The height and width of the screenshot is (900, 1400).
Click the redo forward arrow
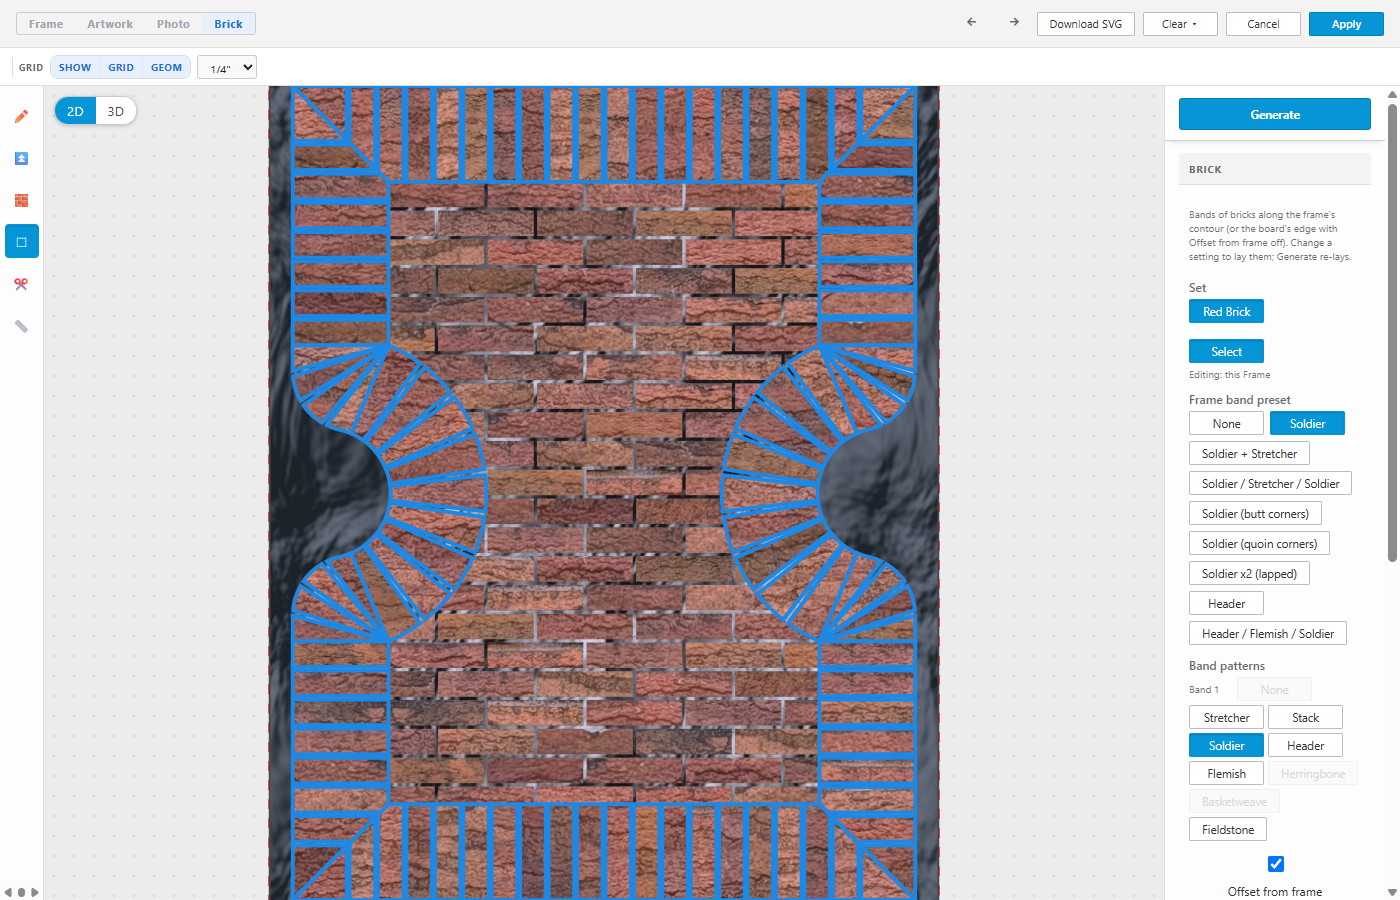pos(1014,22)
